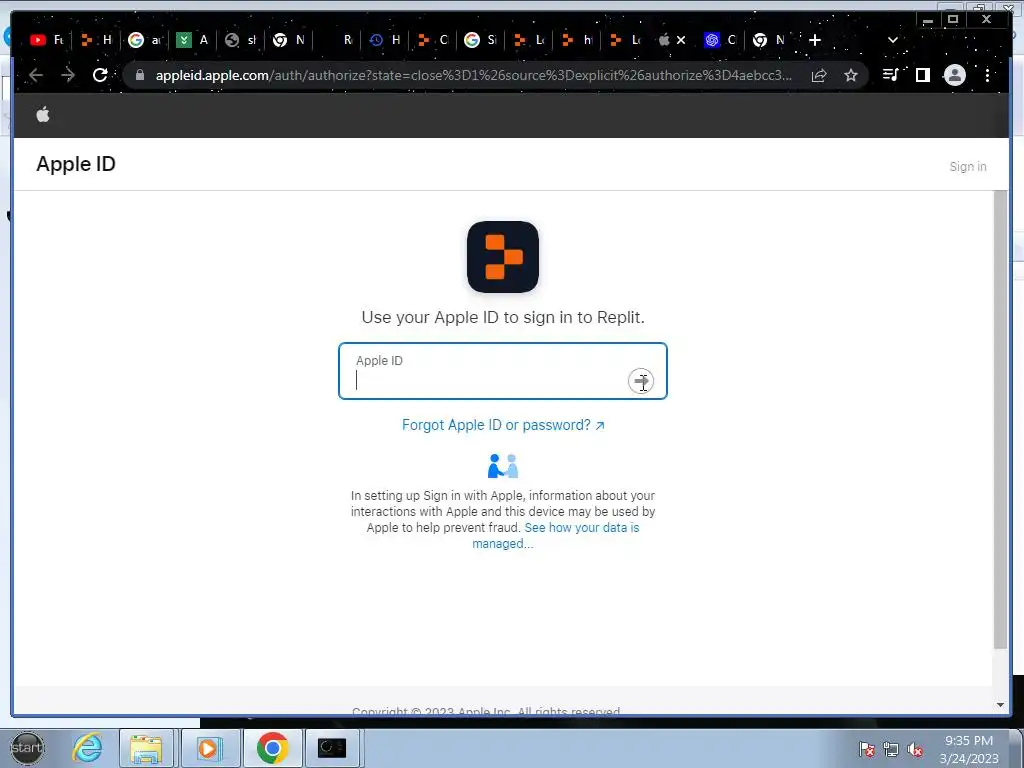Click the Replit app logo
This screenshot has height=768, width=1024.
503,257
